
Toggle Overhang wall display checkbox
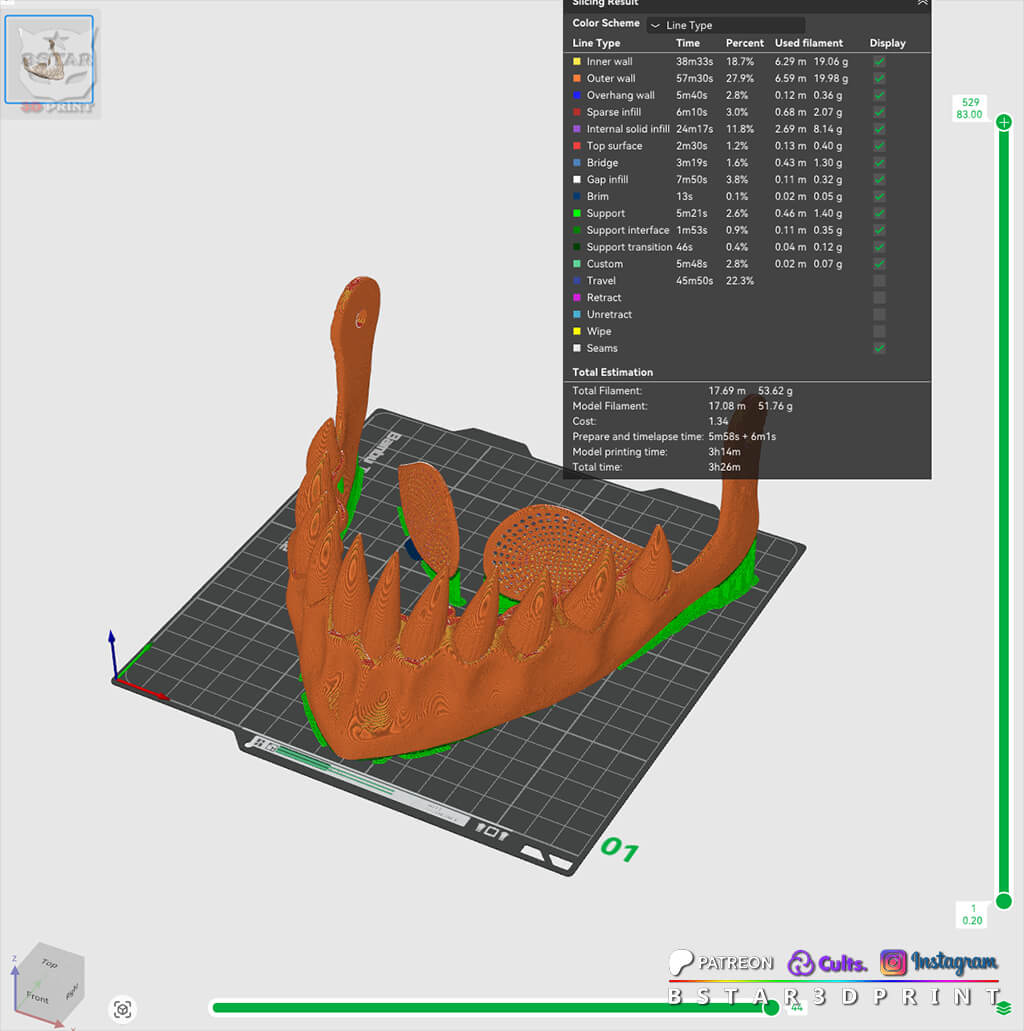pyautogui.click(x=879, y=95)
